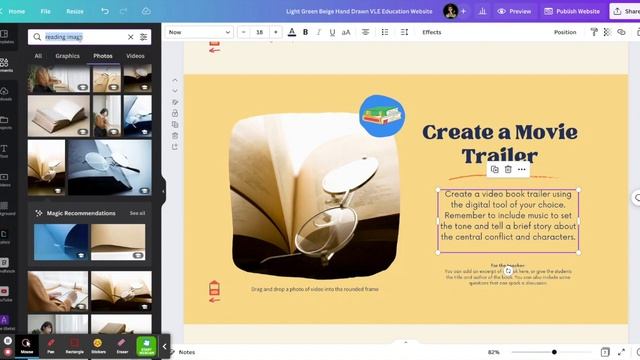This screenshot has width=640, height=360.
Task: Select the large glasses-on-book blue photo
Action: [x=110, y=168]
